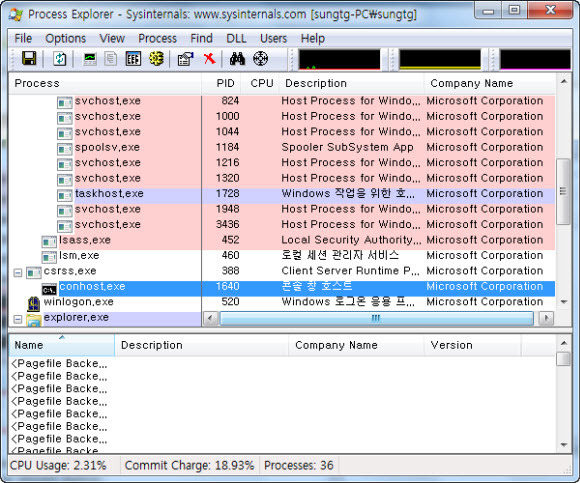Collapse the csrss.exe tree node
Viewport: 580px width, 483px height.
click(17, 273)
